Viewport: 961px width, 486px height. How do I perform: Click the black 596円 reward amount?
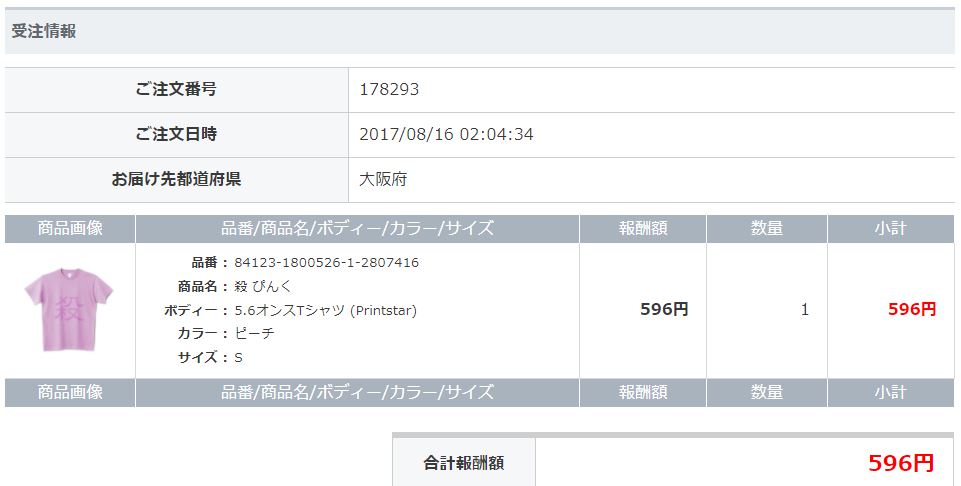tap(664, 310)
